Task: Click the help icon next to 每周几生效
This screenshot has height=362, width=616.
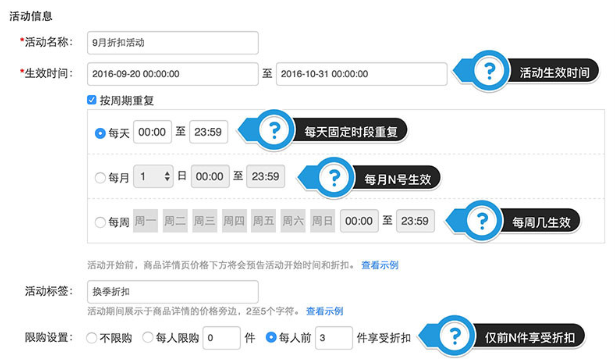Action: (482, 221)
